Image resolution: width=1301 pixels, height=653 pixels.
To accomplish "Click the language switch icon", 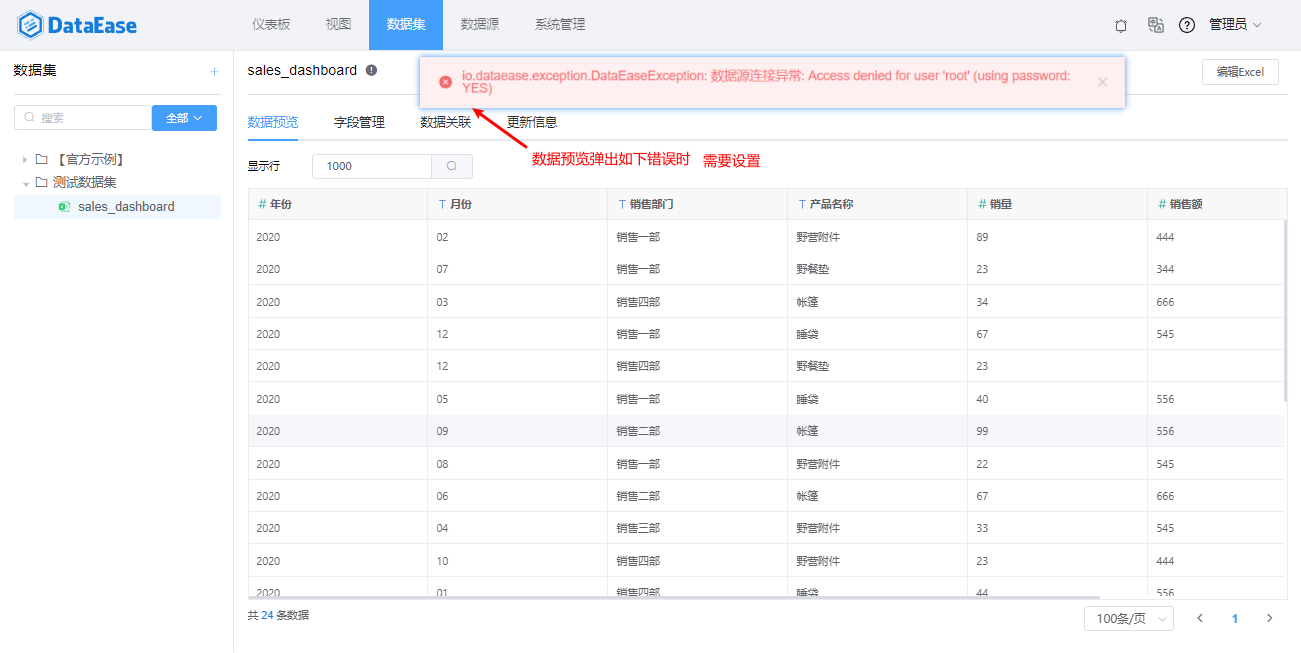I will tap(1155, 25).
